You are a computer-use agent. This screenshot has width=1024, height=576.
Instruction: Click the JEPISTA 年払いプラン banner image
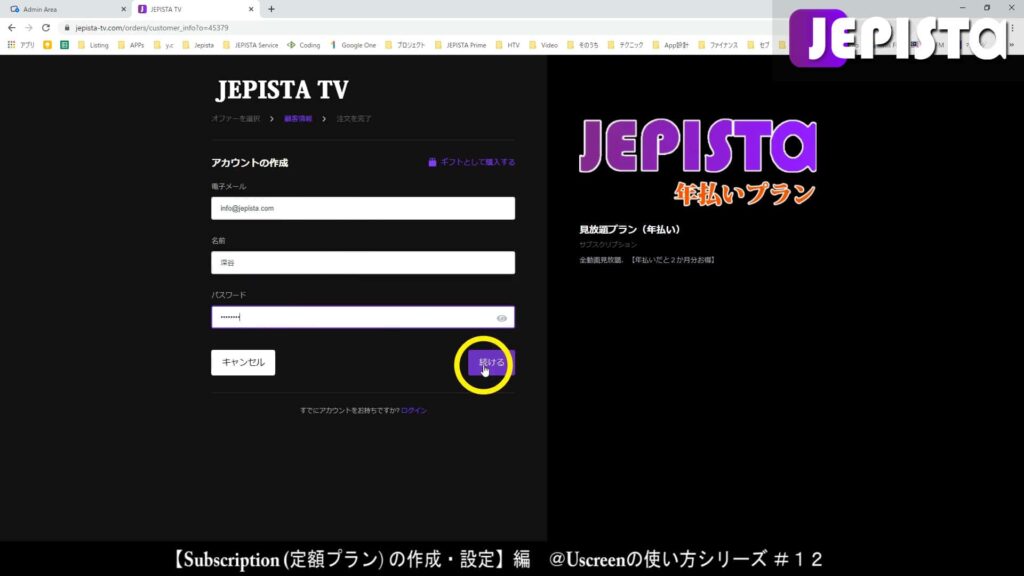tap(698, 163)
